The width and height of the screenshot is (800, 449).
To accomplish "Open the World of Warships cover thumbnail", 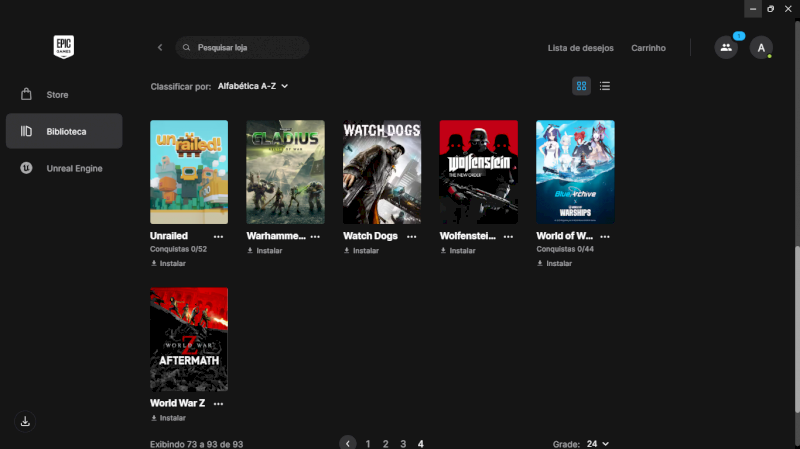I will click(575, 172).
